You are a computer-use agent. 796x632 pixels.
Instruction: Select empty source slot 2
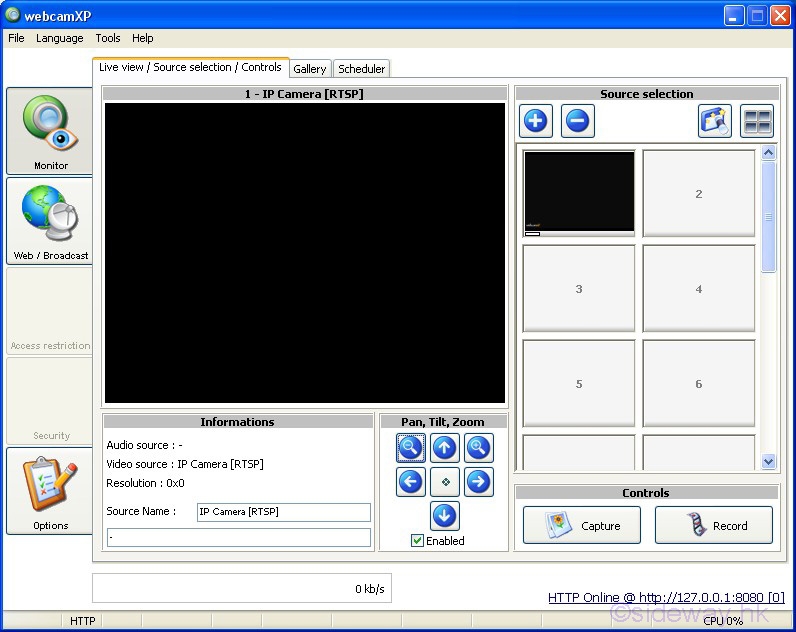(699, 193)
